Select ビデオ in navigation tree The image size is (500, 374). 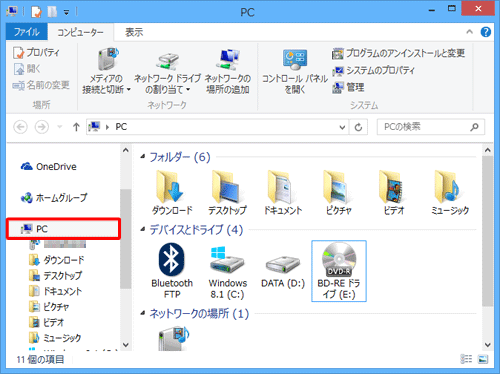[47, 322]
